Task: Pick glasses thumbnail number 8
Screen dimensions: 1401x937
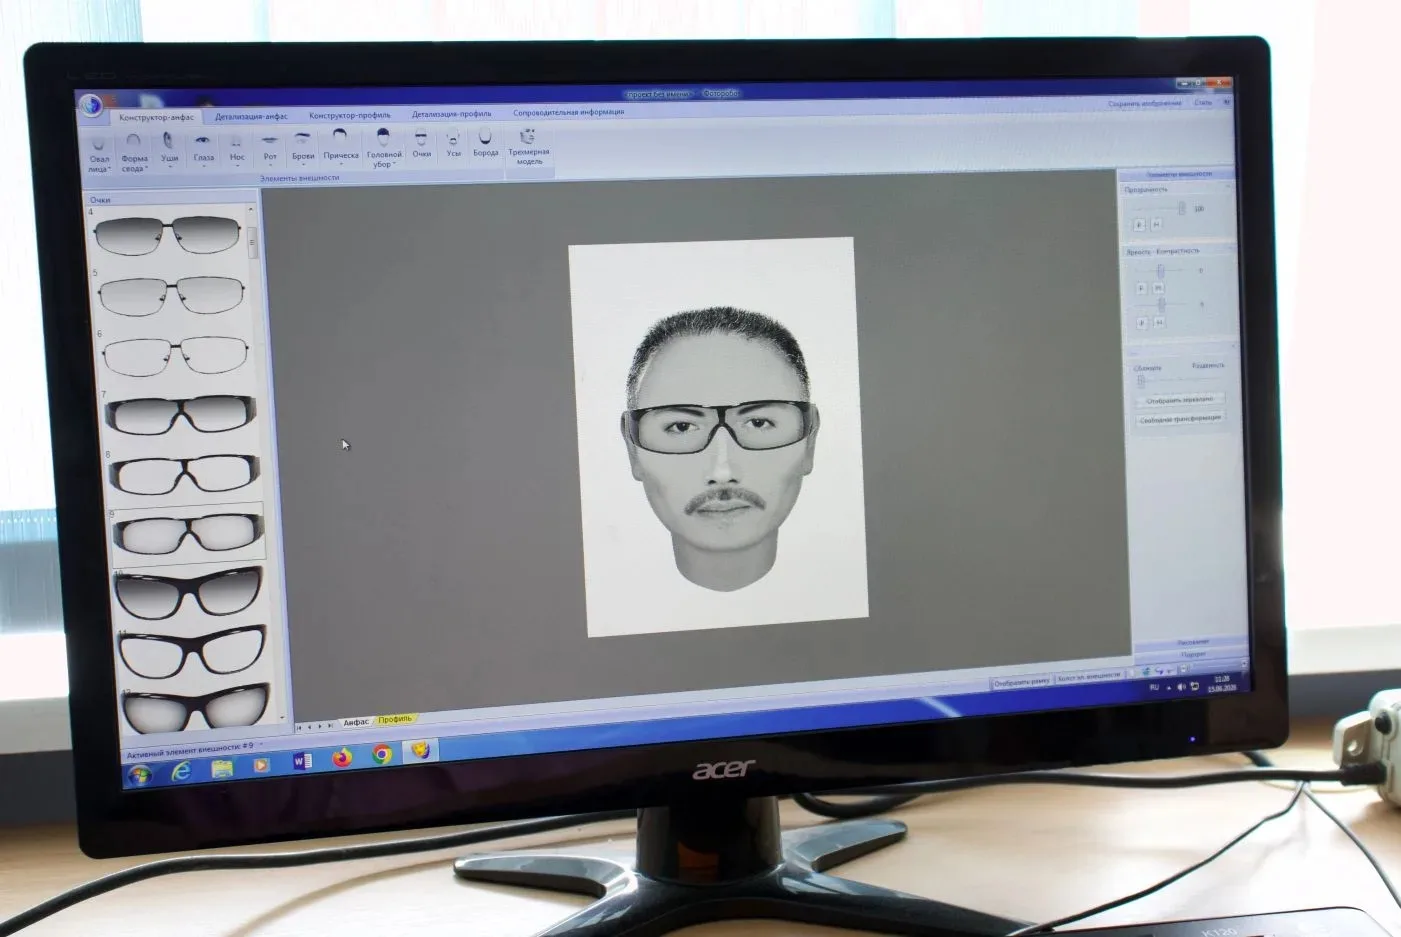Action: coord(184,474)
